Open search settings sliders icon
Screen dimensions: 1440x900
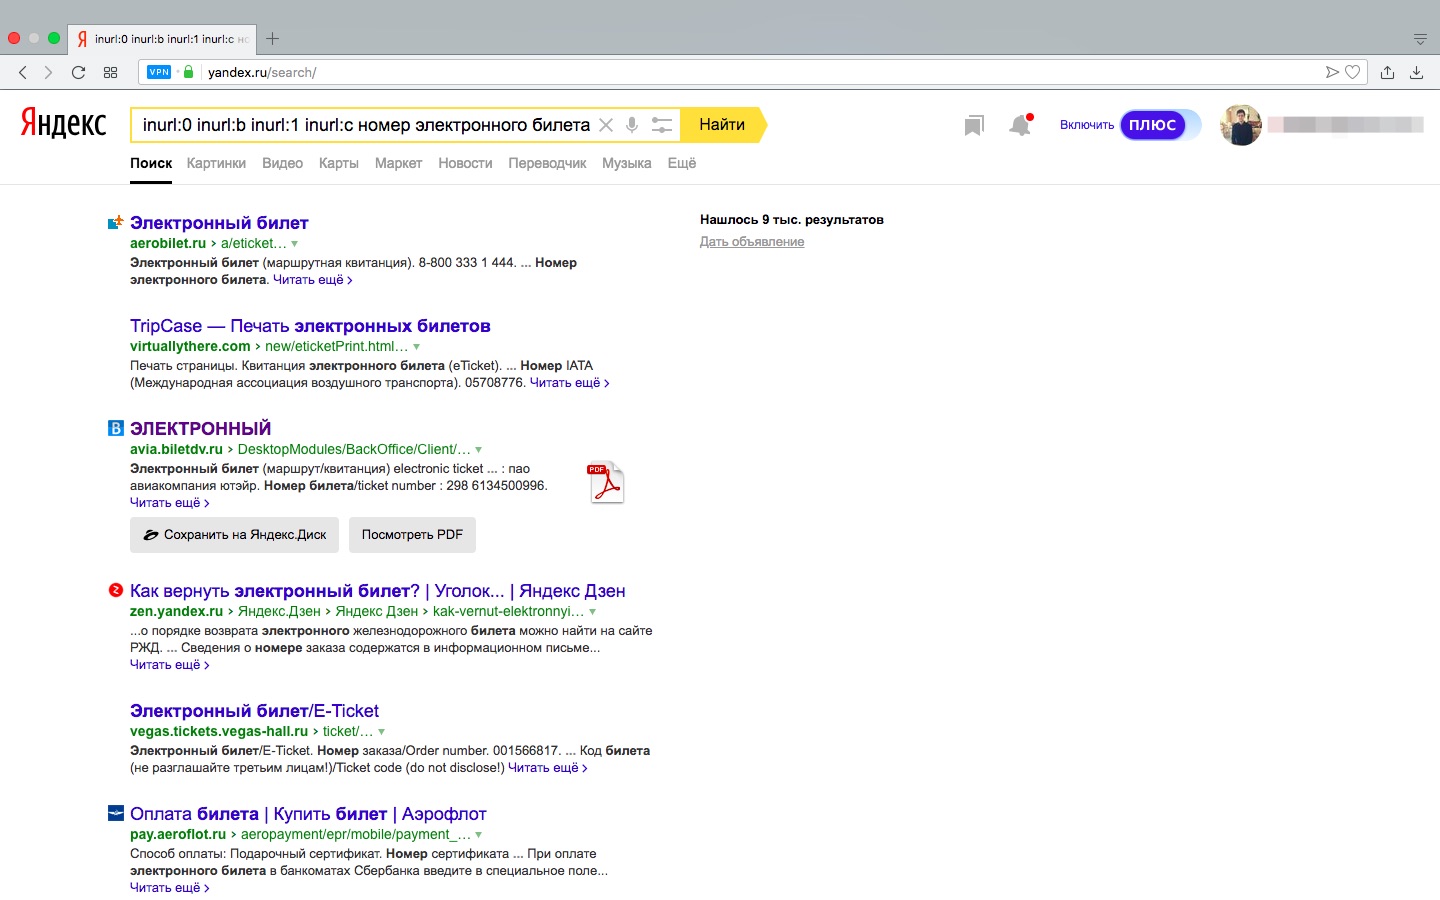[662, 125]
